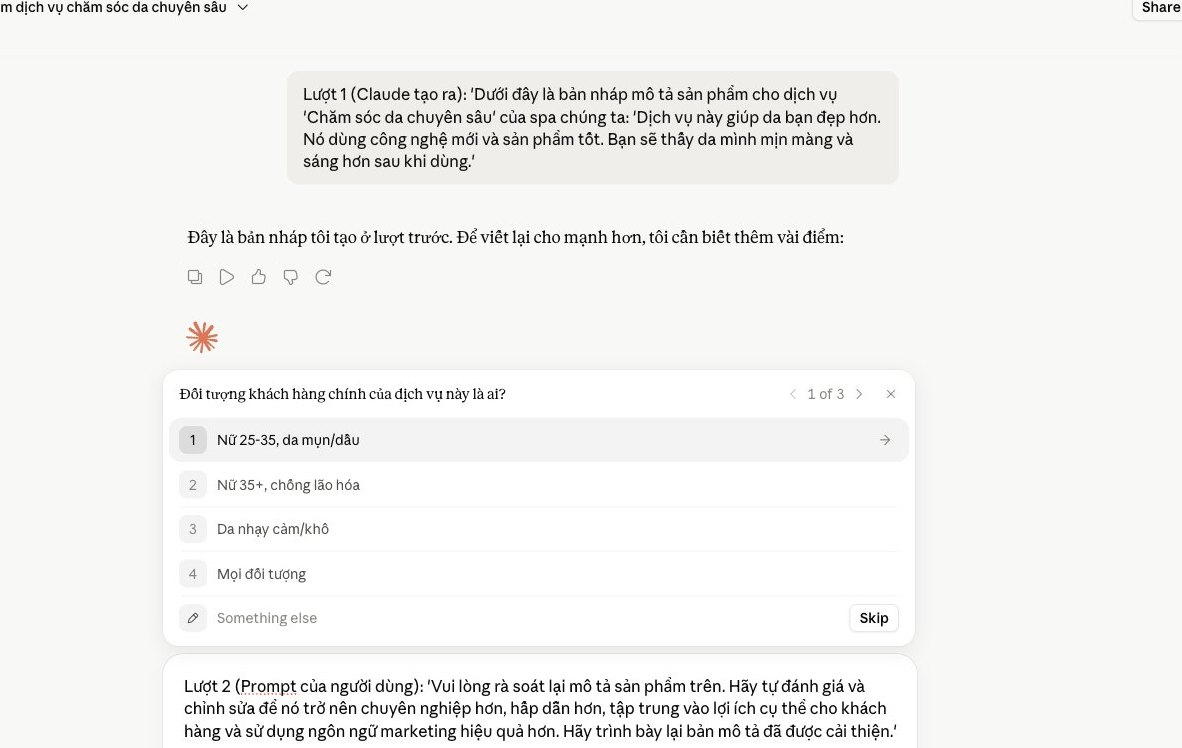Go to previous question with left chevron

[x=793, y=394]
